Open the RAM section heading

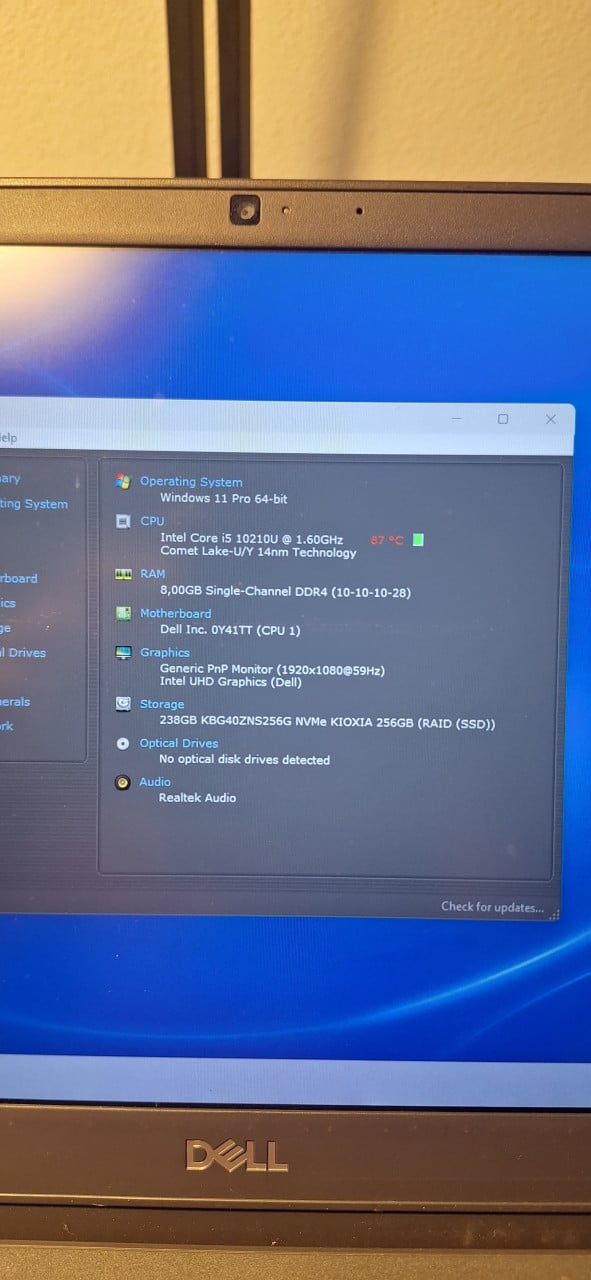(x=153, y=574)
